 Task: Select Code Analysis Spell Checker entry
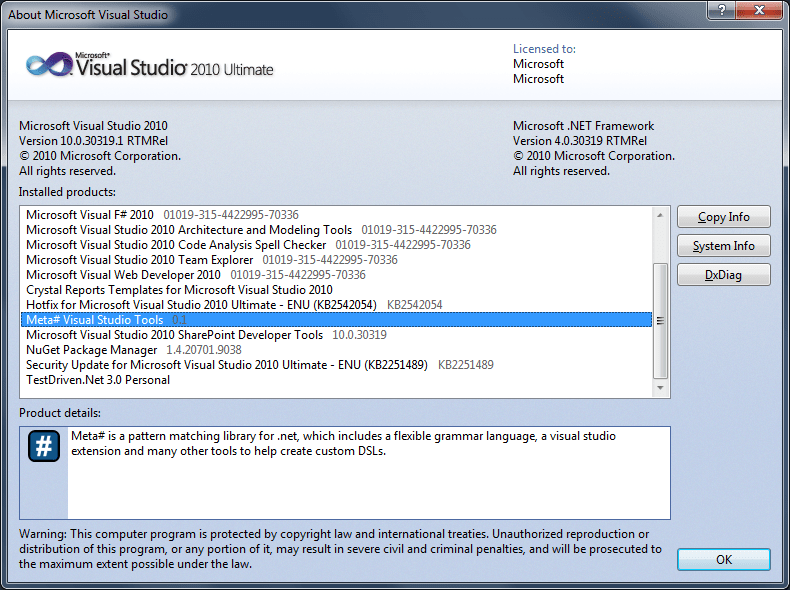tap(336, 245)
